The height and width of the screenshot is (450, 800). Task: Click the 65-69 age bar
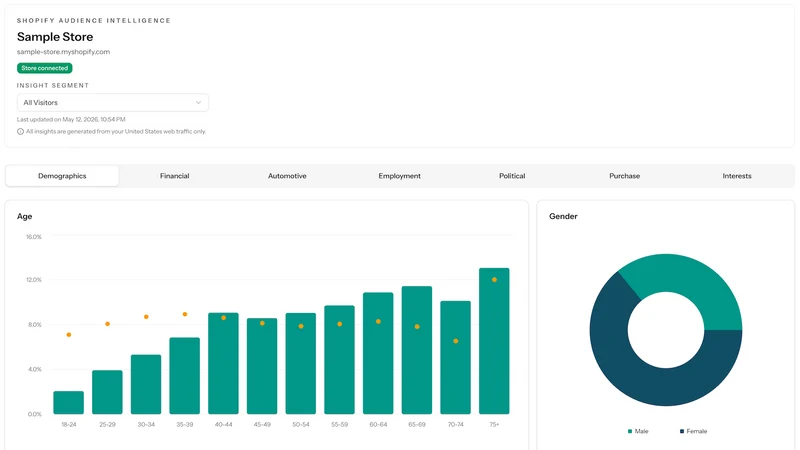[417, 350]
